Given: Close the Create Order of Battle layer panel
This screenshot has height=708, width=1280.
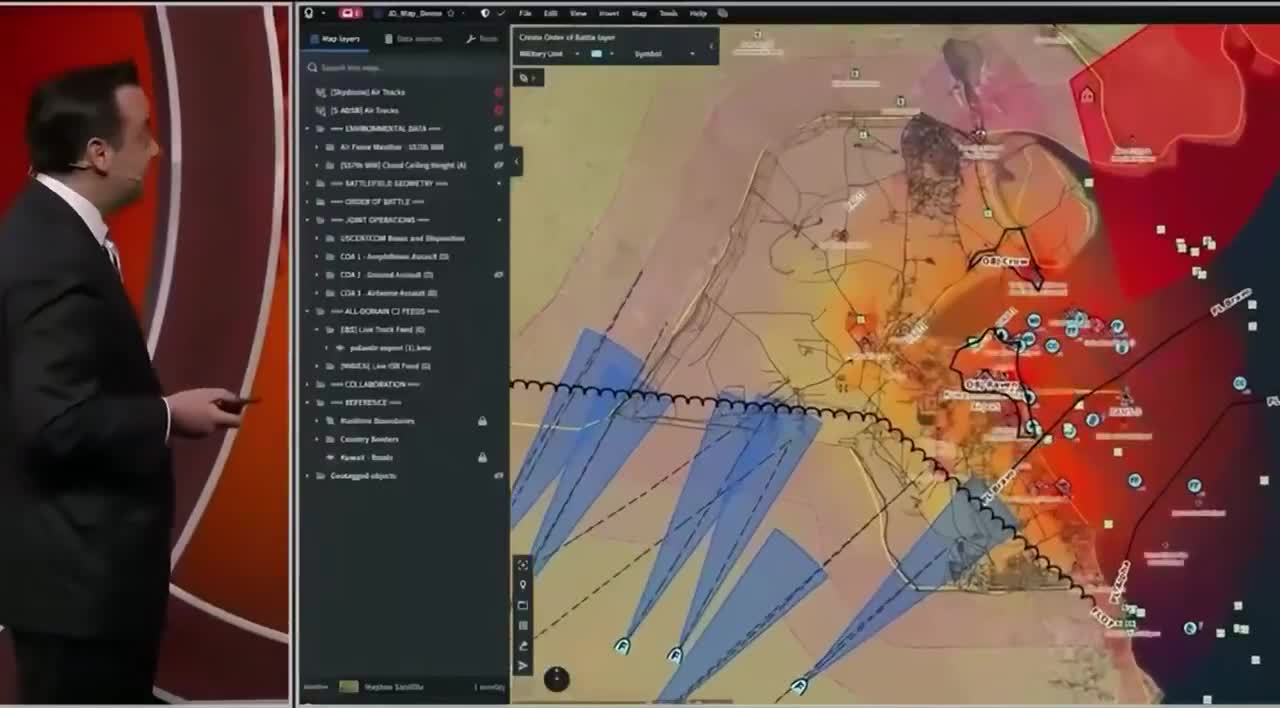Looking at the screenshot, I should point(711,45).
